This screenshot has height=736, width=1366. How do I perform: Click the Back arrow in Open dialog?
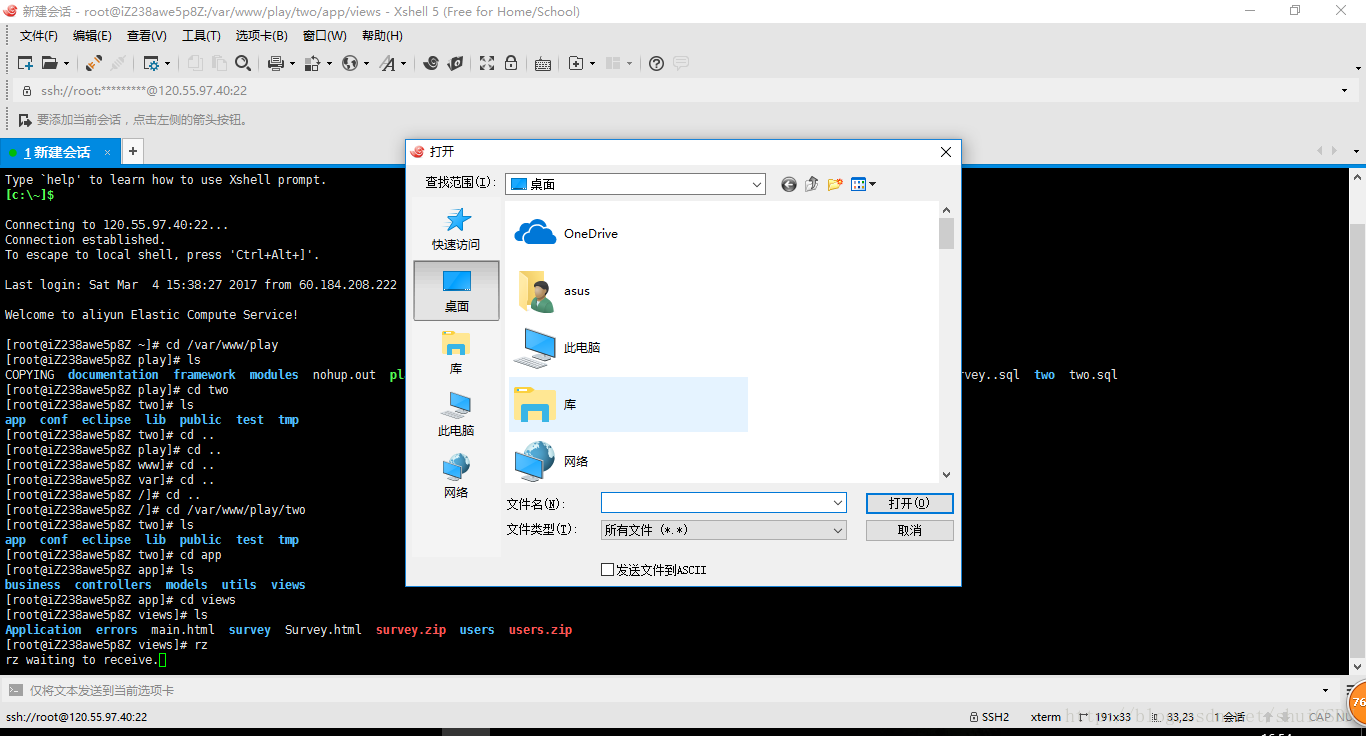(789, 184)
